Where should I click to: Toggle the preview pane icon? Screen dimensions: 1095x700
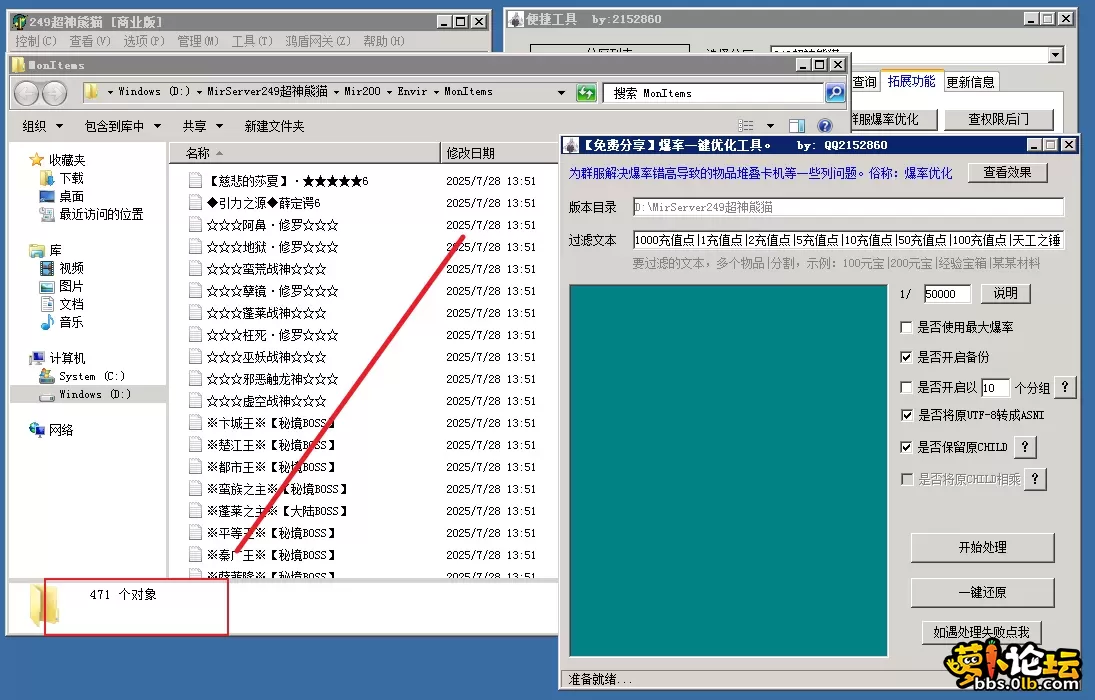click(797, 126)
